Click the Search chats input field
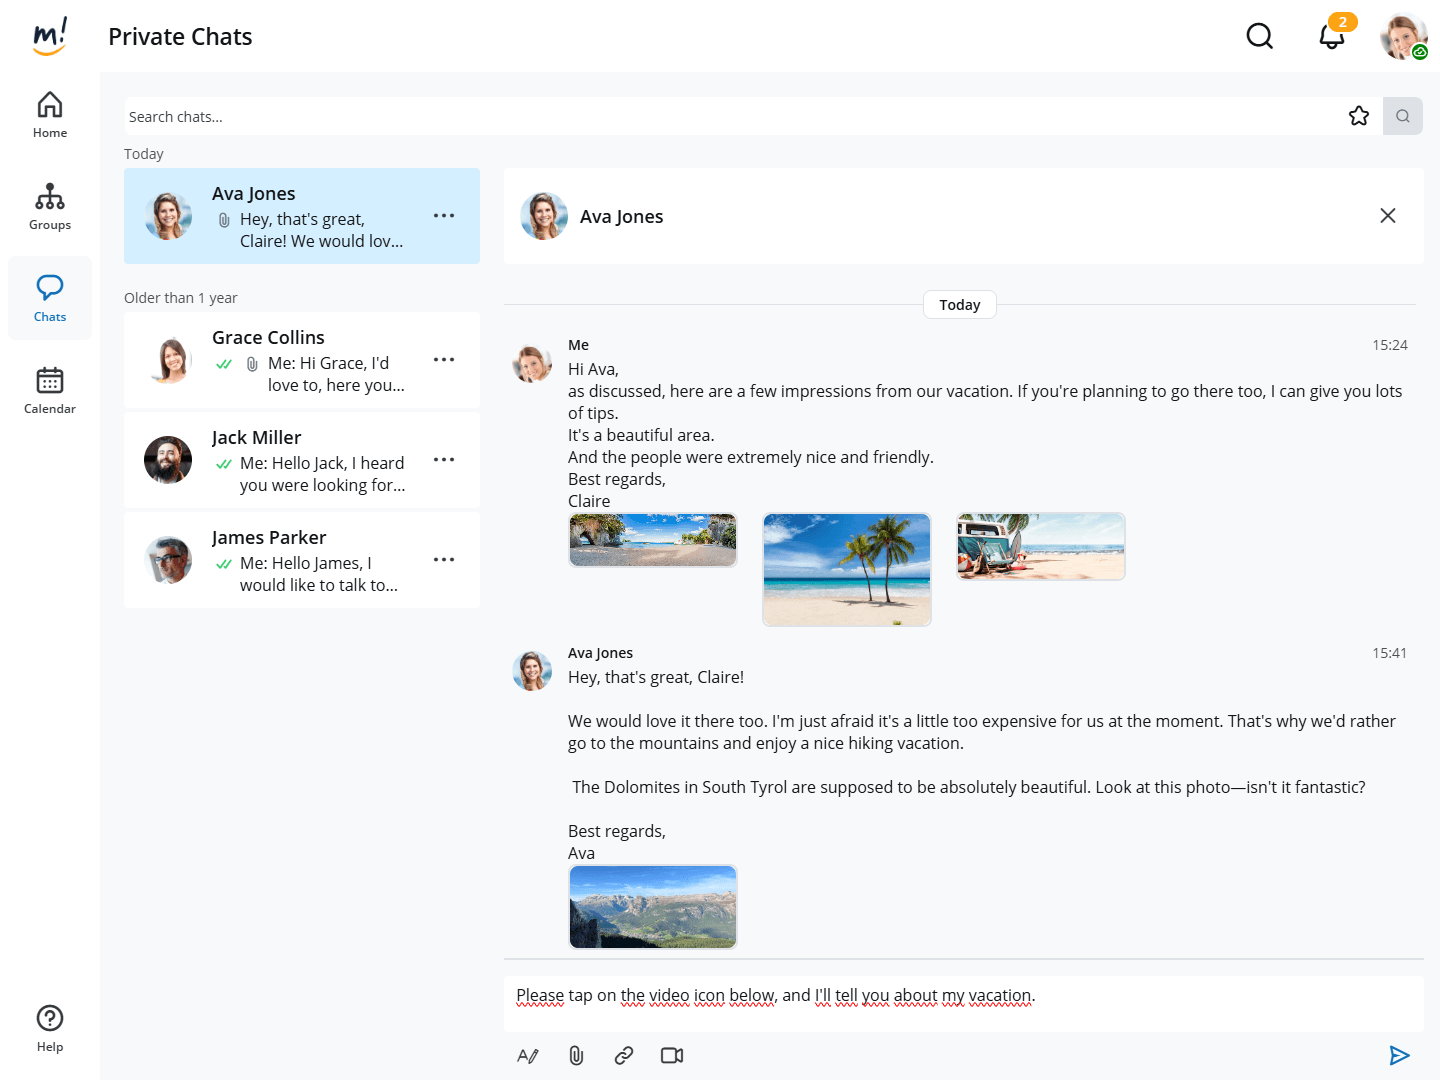Screen dimensions: 1440x1080 (730, 116)
